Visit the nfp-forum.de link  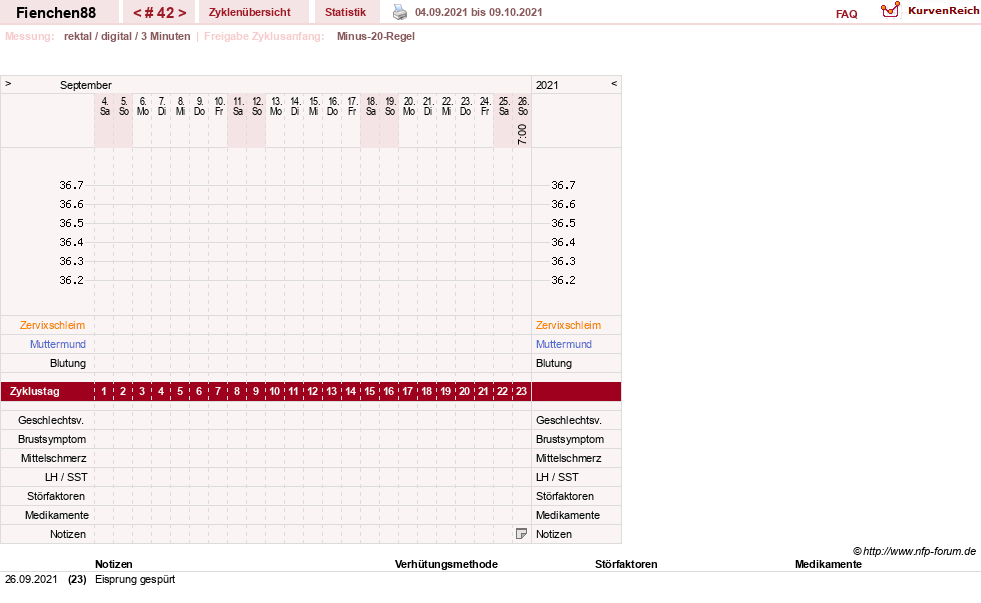click(x=919, y=551)
